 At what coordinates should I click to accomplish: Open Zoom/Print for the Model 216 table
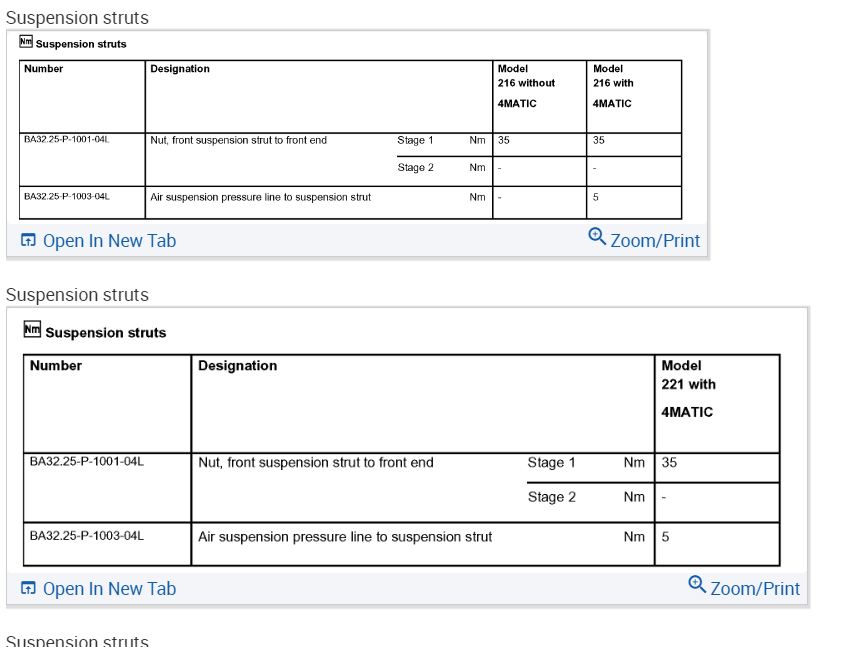pos(655,241)
